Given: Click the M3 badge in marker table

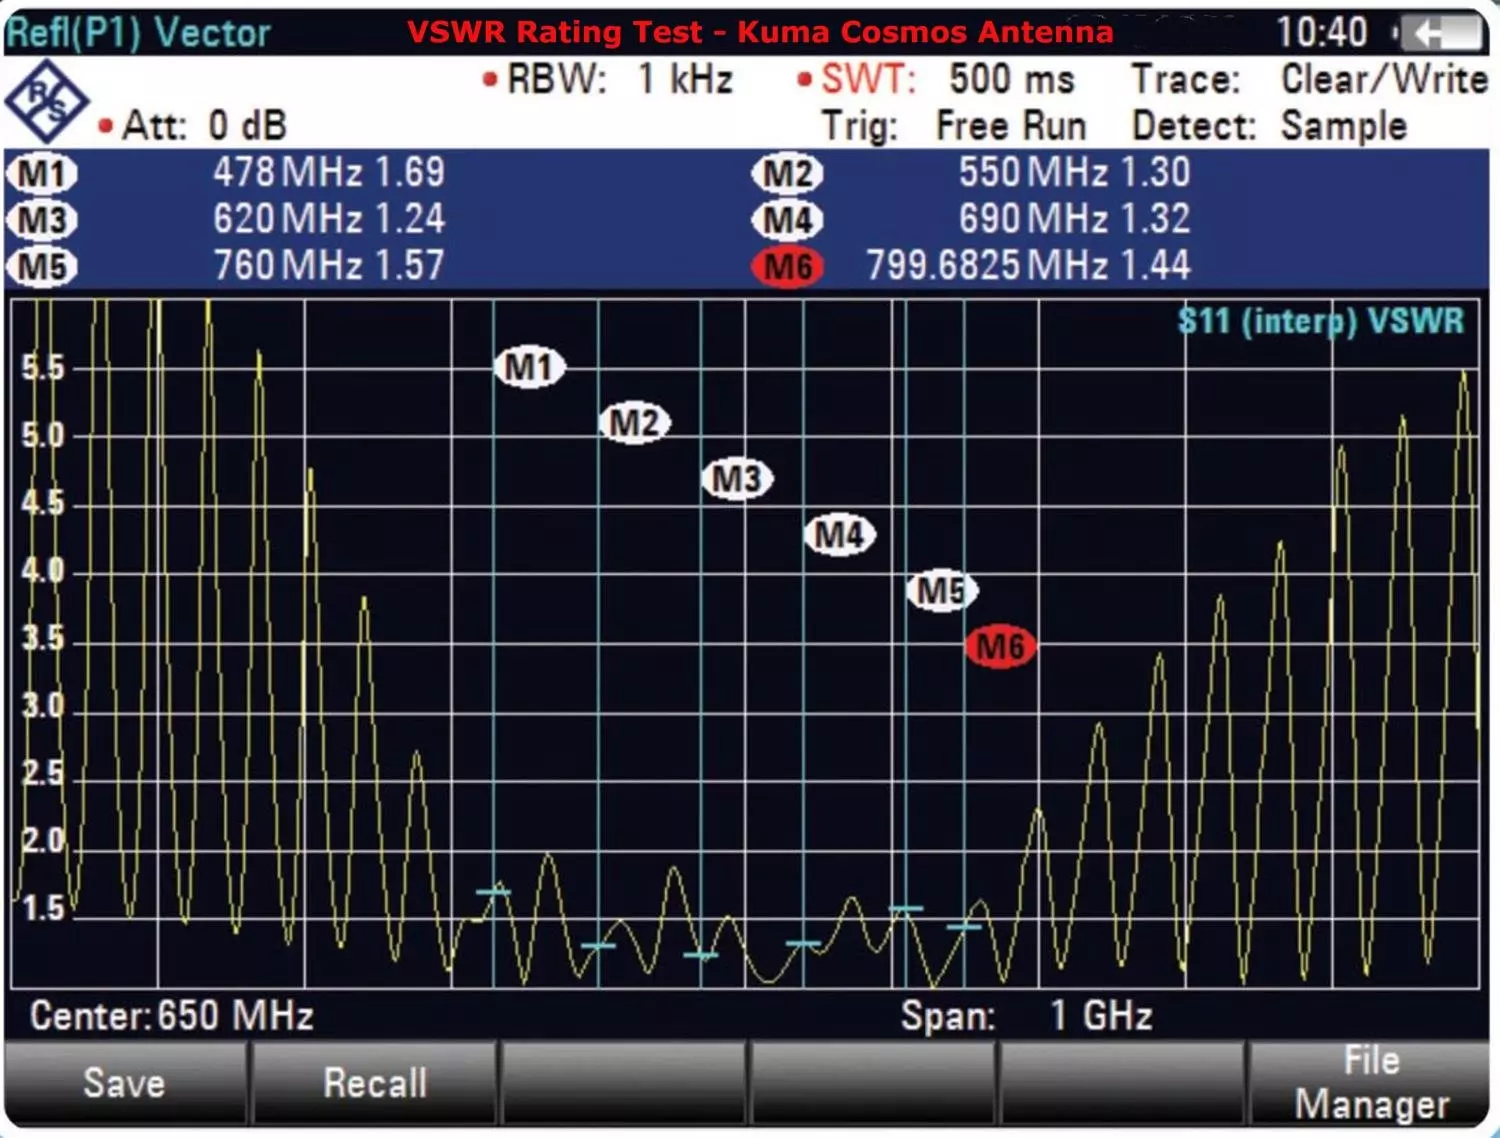Looking at the screenshot, I should 42,220.
